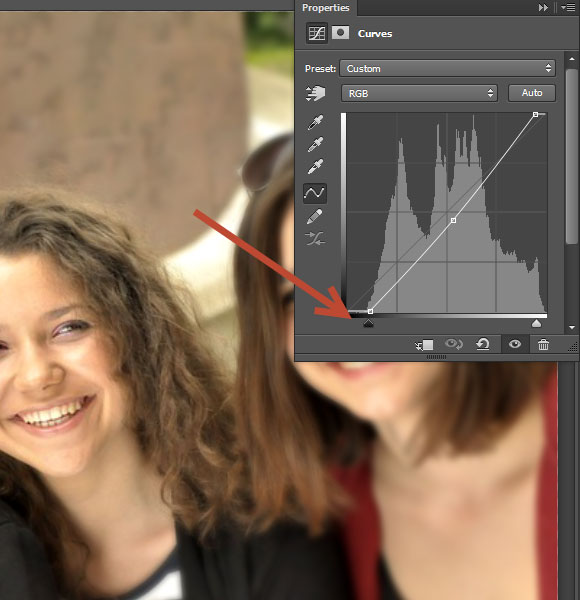The width and height of the screenshot is (580, 600).
Task: Select the gray point eyedropper
Action: [315, 144]
